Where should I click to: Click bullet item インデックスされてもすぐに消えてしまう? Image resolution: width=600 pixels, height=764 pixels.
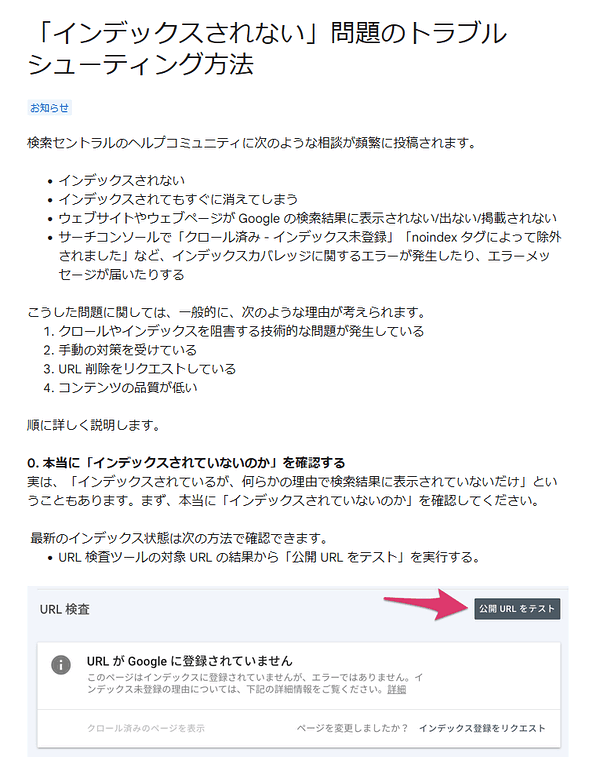pos(178,199)
